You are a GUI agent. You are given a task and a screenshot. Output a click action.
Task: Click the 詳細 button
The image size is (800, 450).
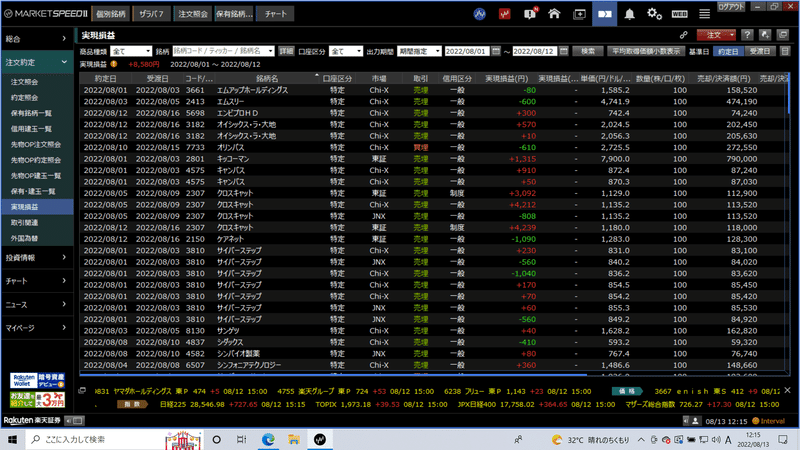point(286,52)
